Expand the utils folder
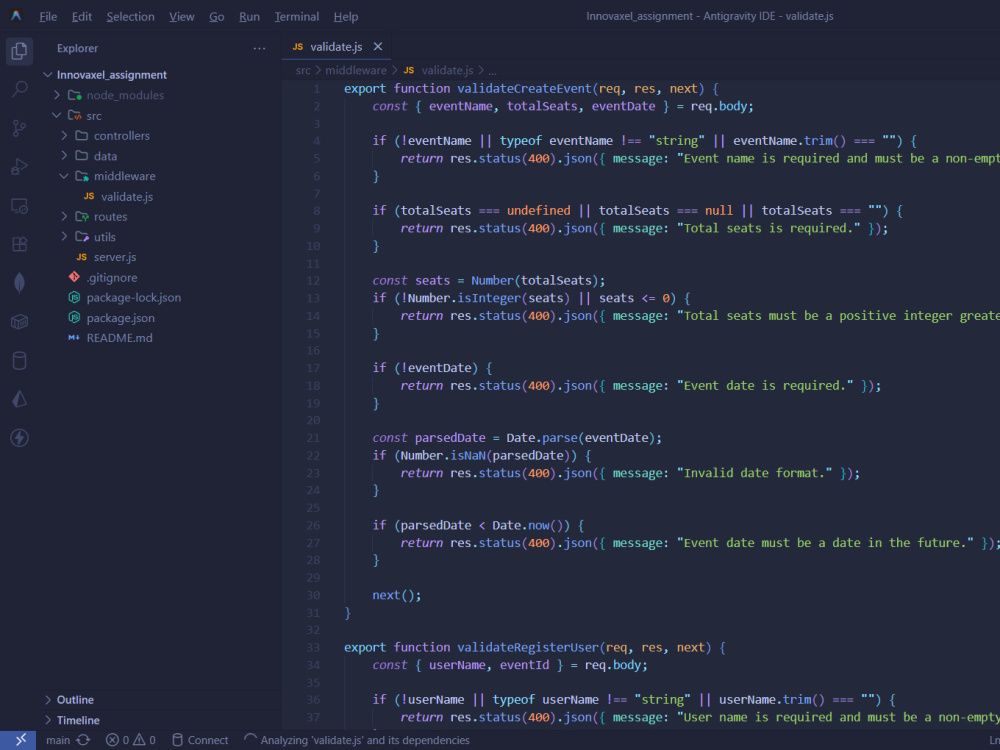Screen dimensions: 1000x750 pyautogui.click(x=64, y=237)
